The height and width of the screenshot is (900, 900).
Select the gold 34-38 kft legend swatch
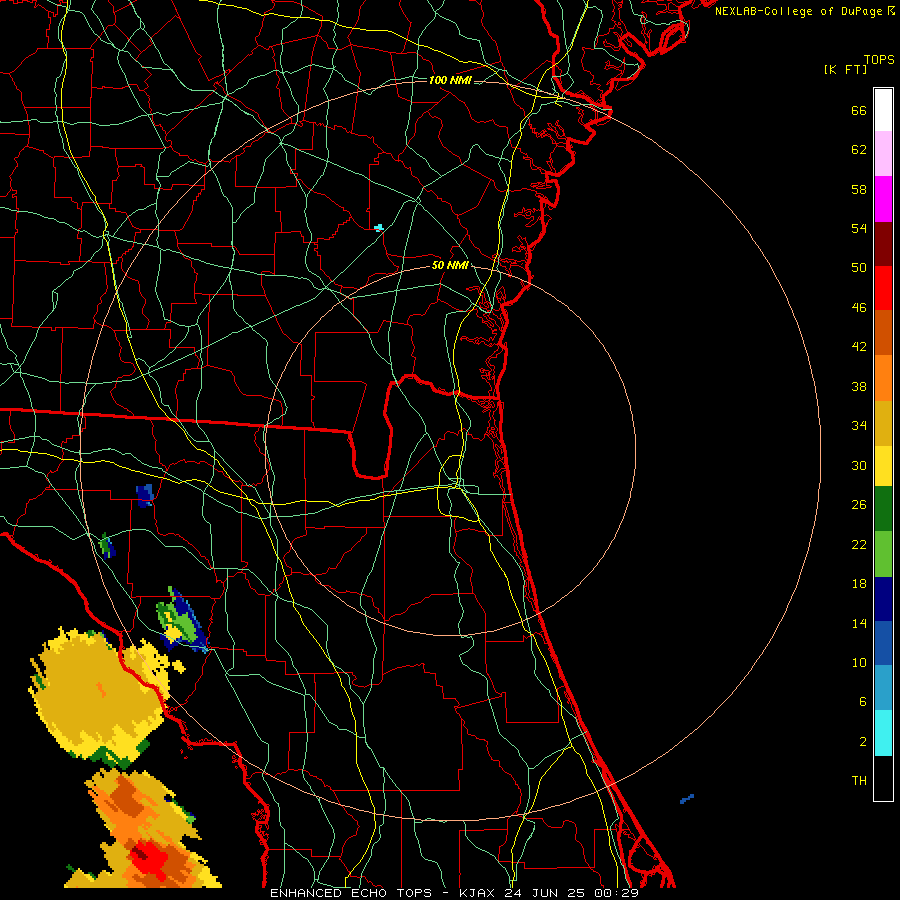pos(883,423)
